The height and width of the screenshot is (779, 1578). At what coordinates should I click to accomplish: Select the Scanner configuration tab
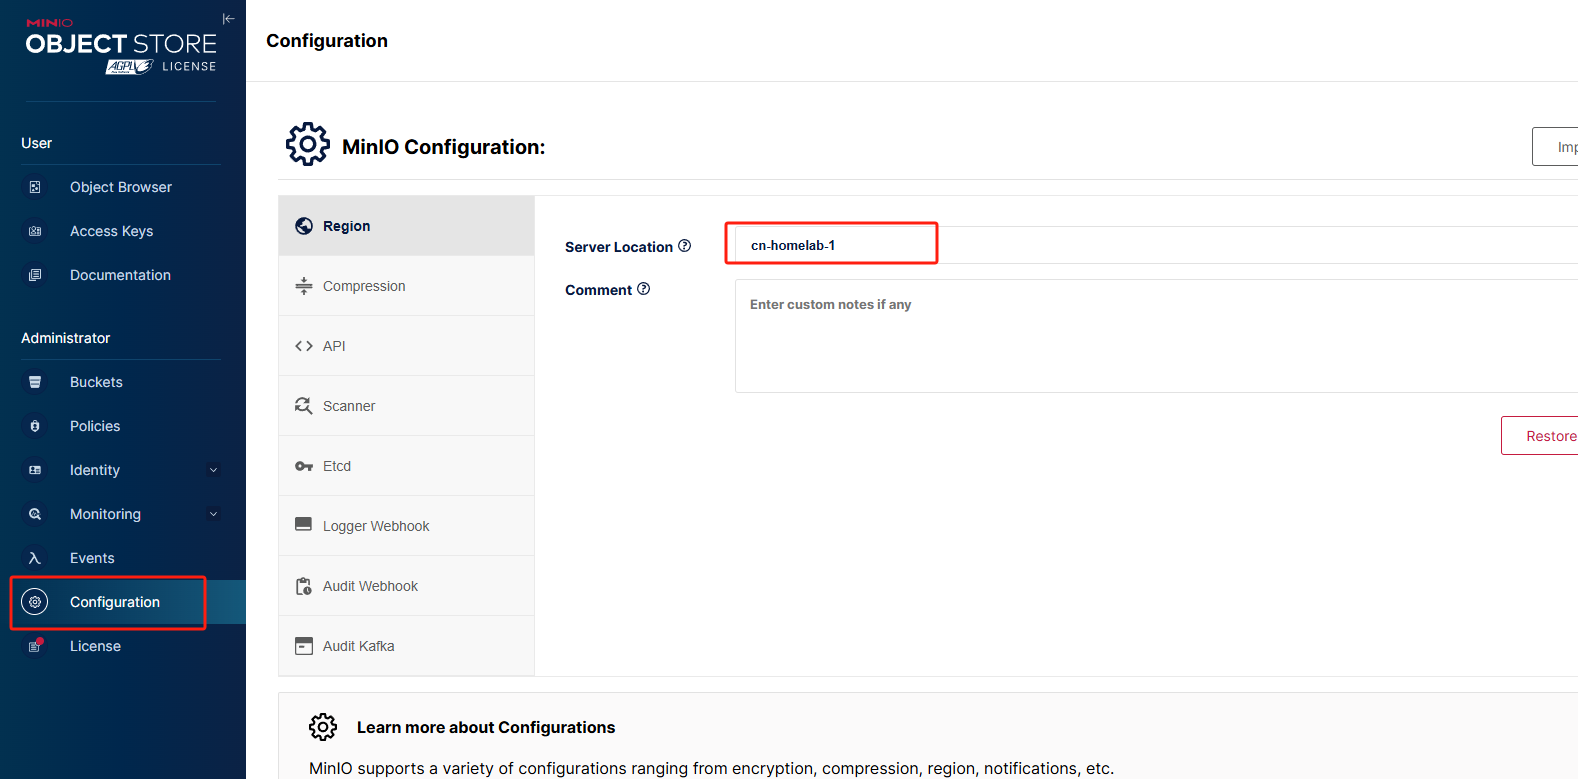(x=349, y=406)
